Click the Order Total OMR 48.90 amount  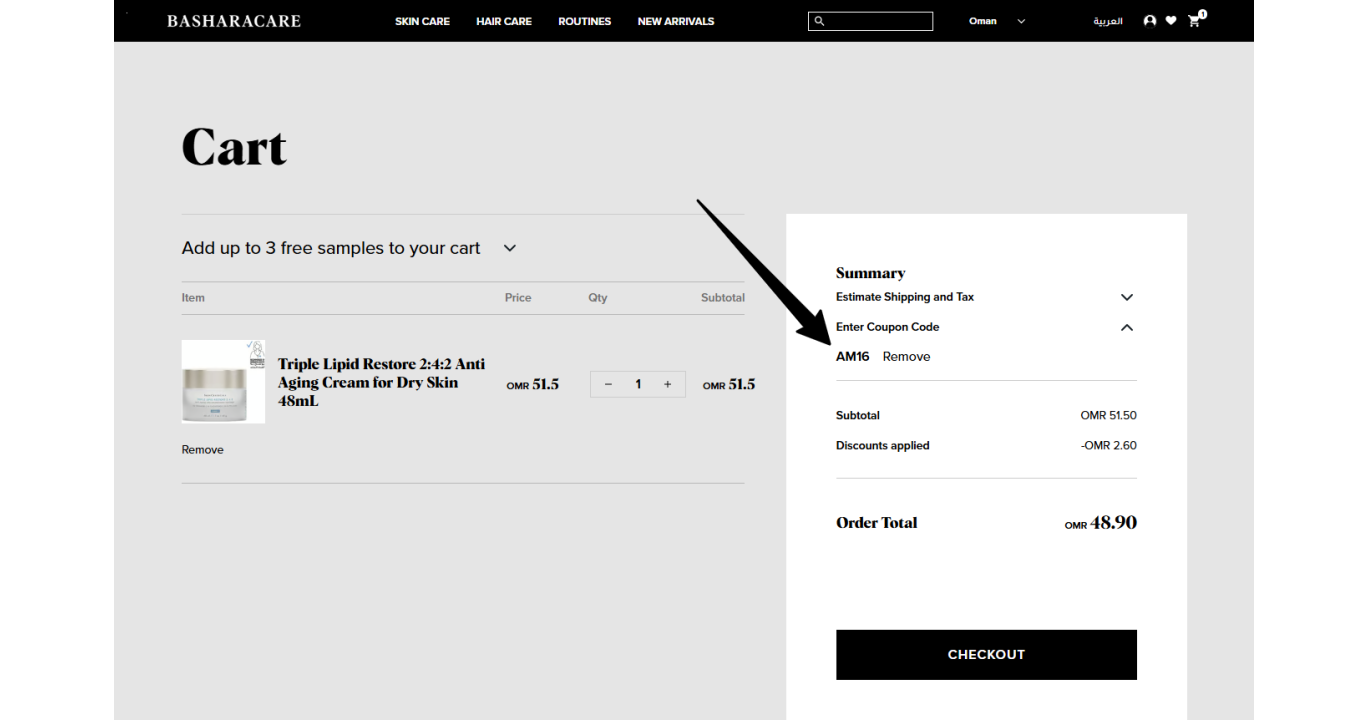point(1101,522)
